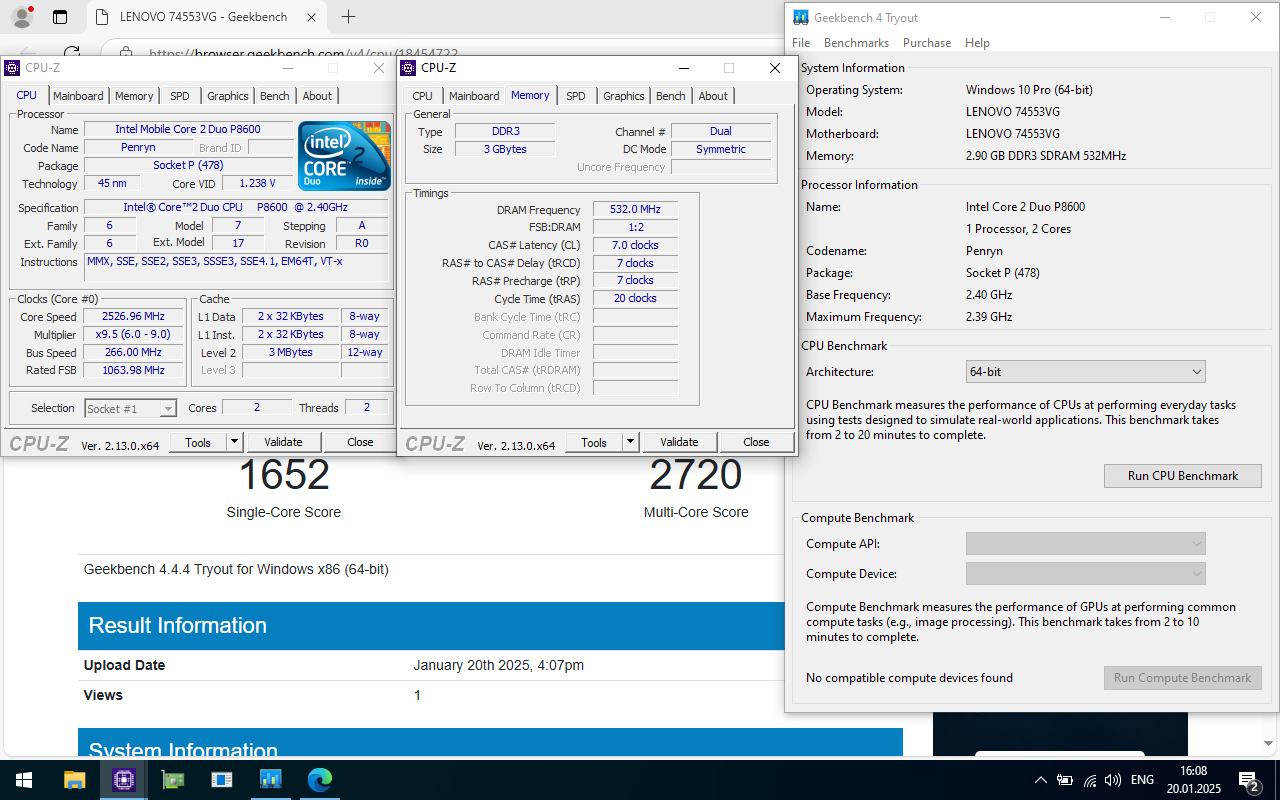Open Mainboard tab in Memory CPU-Z window
Image resolution: width=1280 pixels, height=800 pixels.
click(474, 96)
